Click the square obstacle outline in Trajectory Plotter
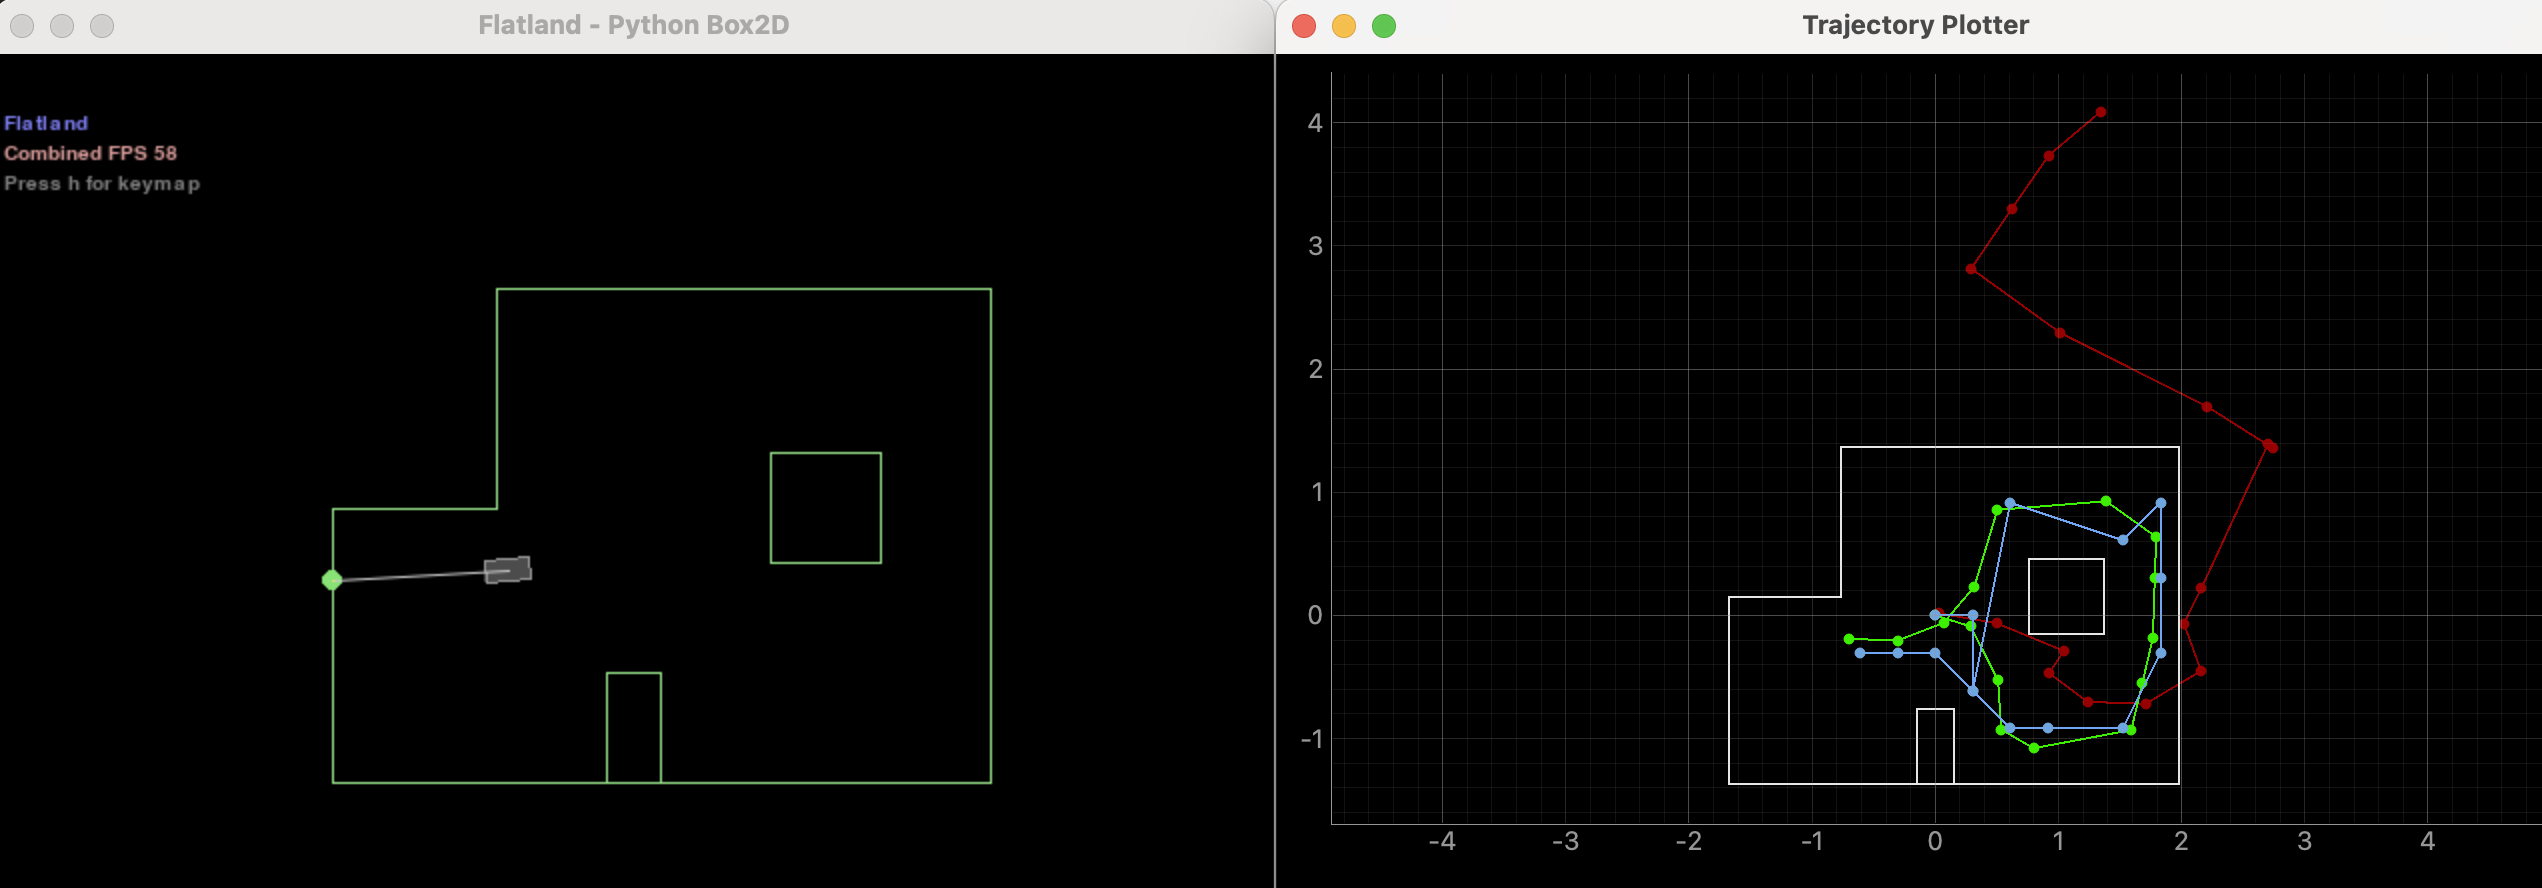2542x888 pixels. 2066,596
